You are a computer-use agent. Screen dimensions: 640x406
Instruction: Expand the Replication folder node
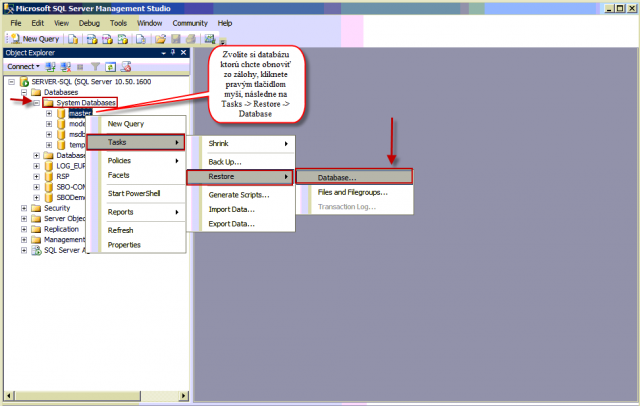pyautogui.click(x=24, y=229)
